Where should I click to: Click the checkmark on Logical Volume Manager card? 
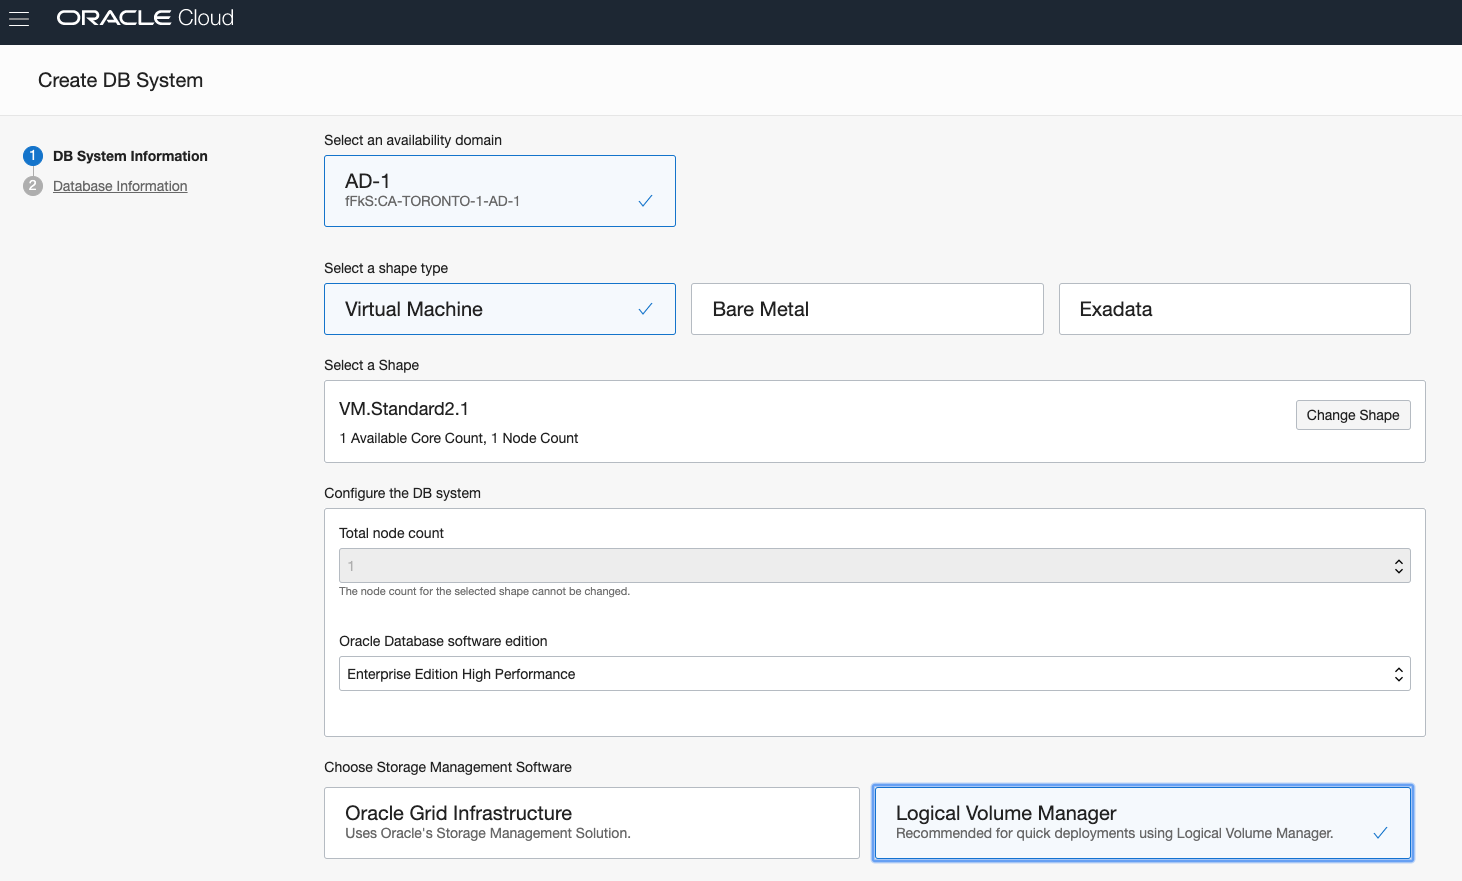pos(1381,832)
